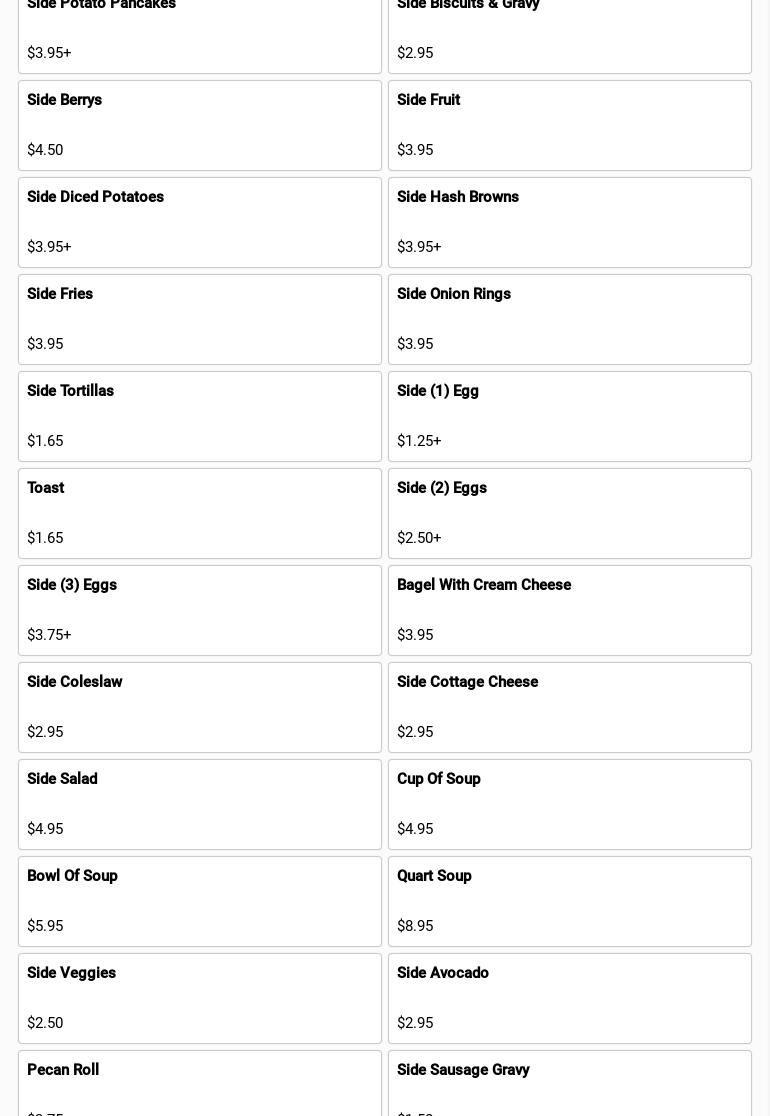Select Side Avocado item
This screenshot has height=1116, width=770.
(569, 998)
